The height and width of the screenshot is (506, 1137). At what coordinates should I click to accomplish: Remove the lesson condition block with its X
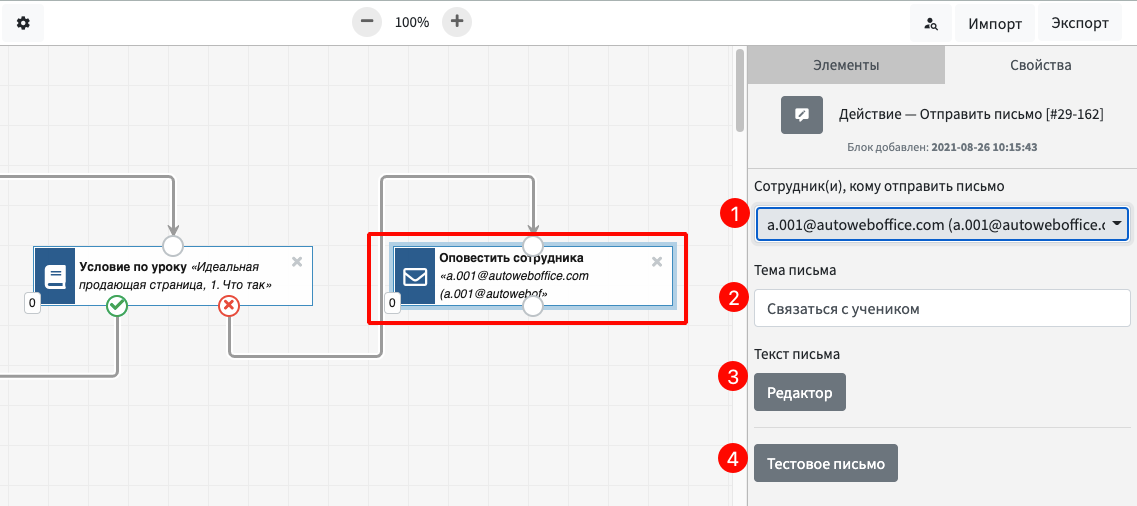pyautogui.click(x=297, y=262)
